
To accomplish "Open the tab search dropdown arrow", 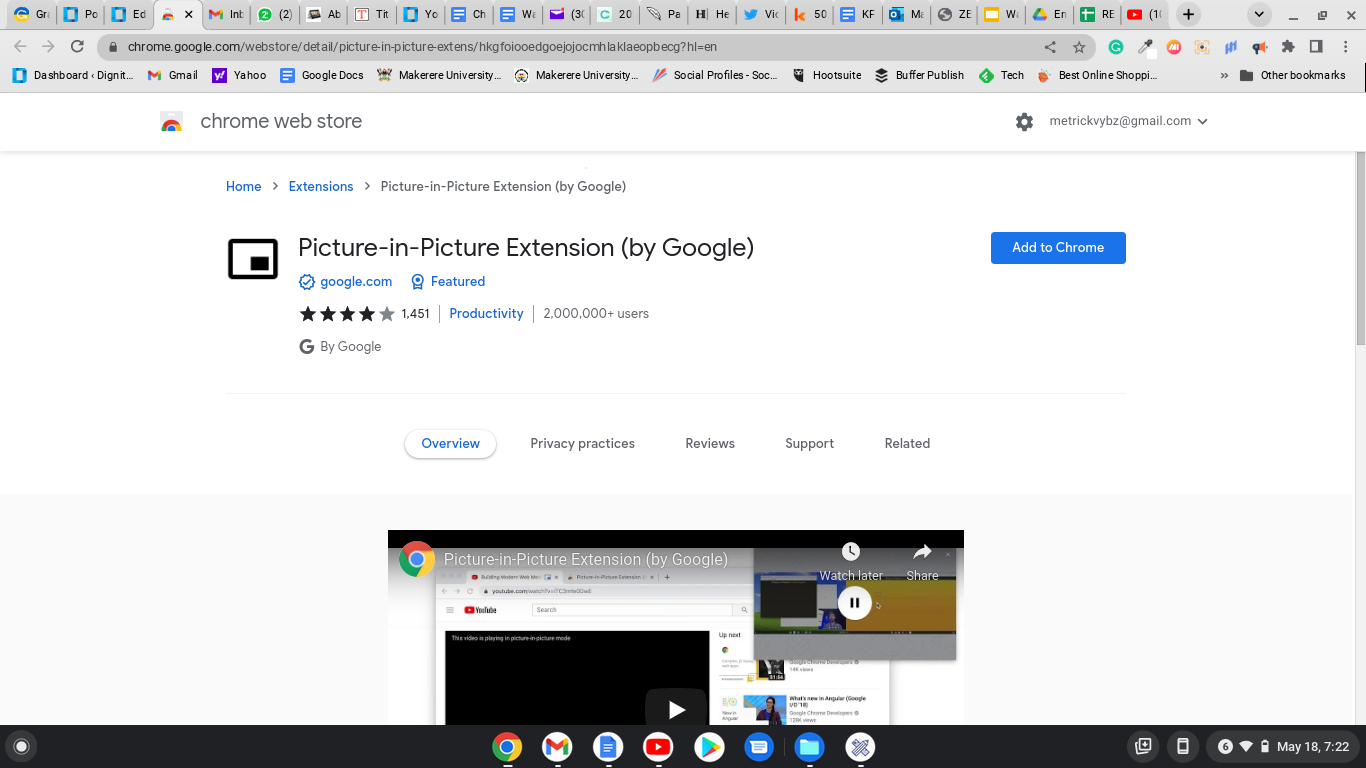I will tap(1259, 15).
